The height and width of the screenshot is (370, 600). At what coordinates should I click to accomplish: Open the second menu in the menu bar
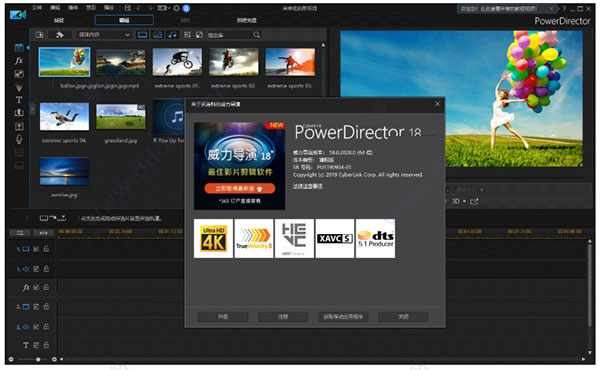[x=55, y=8]
